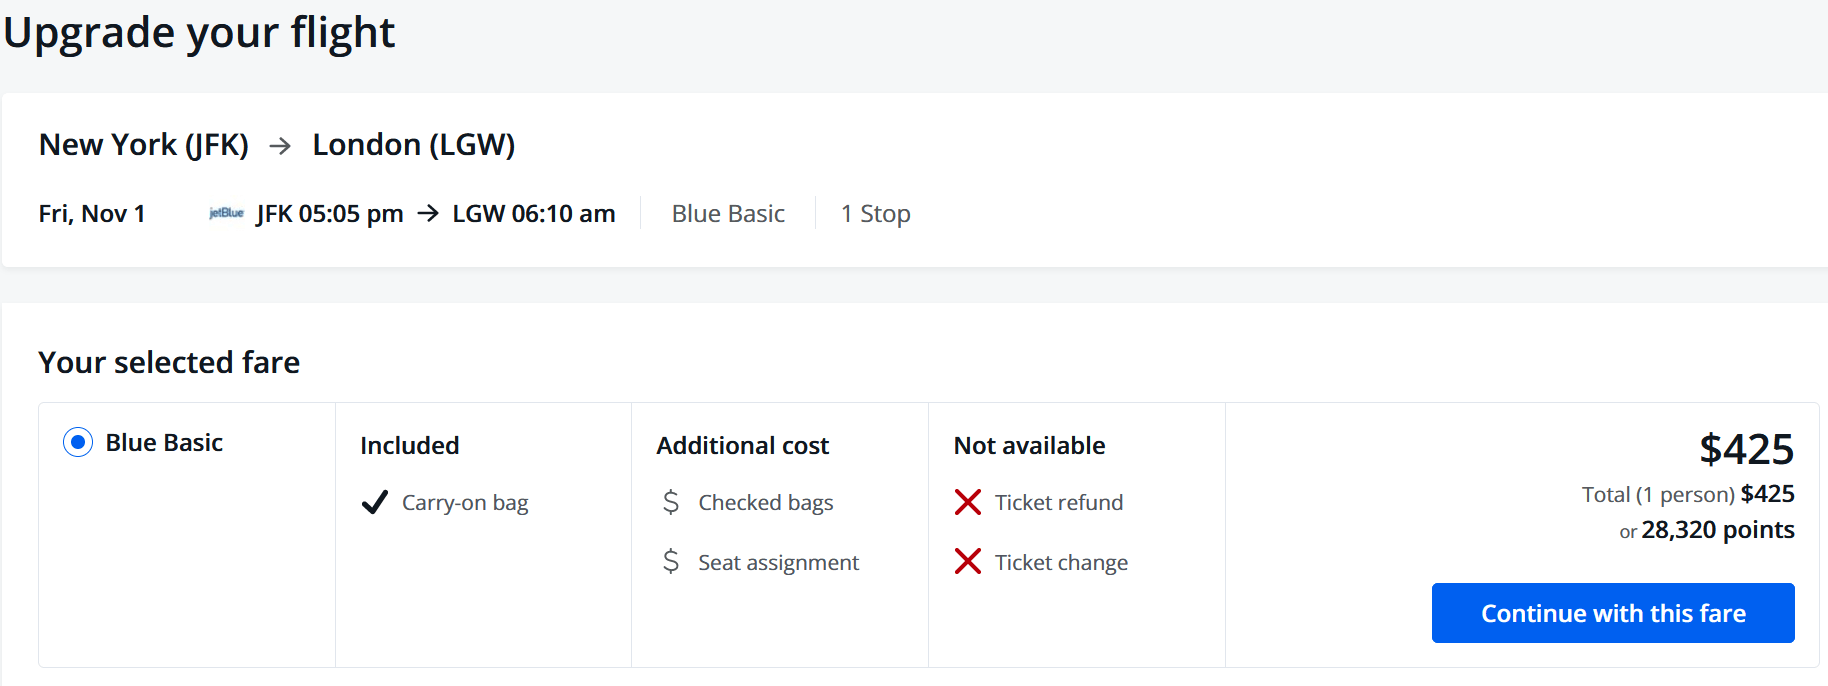The height and width of the screenshot is (686, 1828).
Task: Click the Ticket change not available item
Action: (1061, 563)
